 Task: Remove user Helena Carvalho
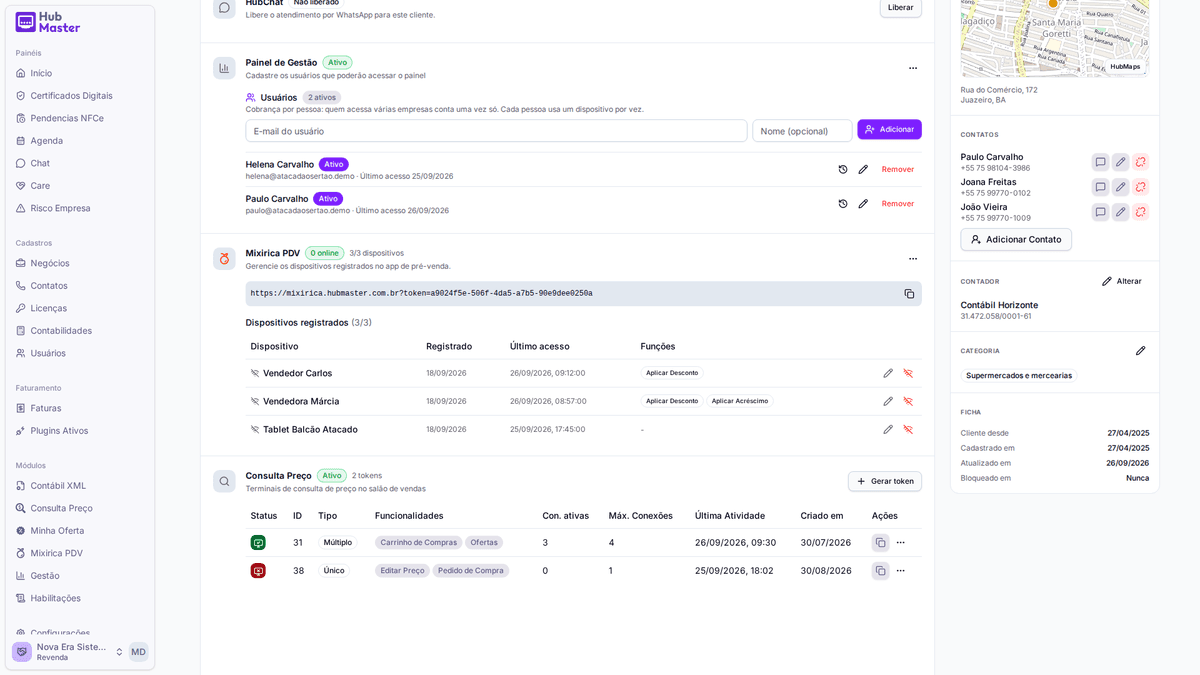(898, 169)
